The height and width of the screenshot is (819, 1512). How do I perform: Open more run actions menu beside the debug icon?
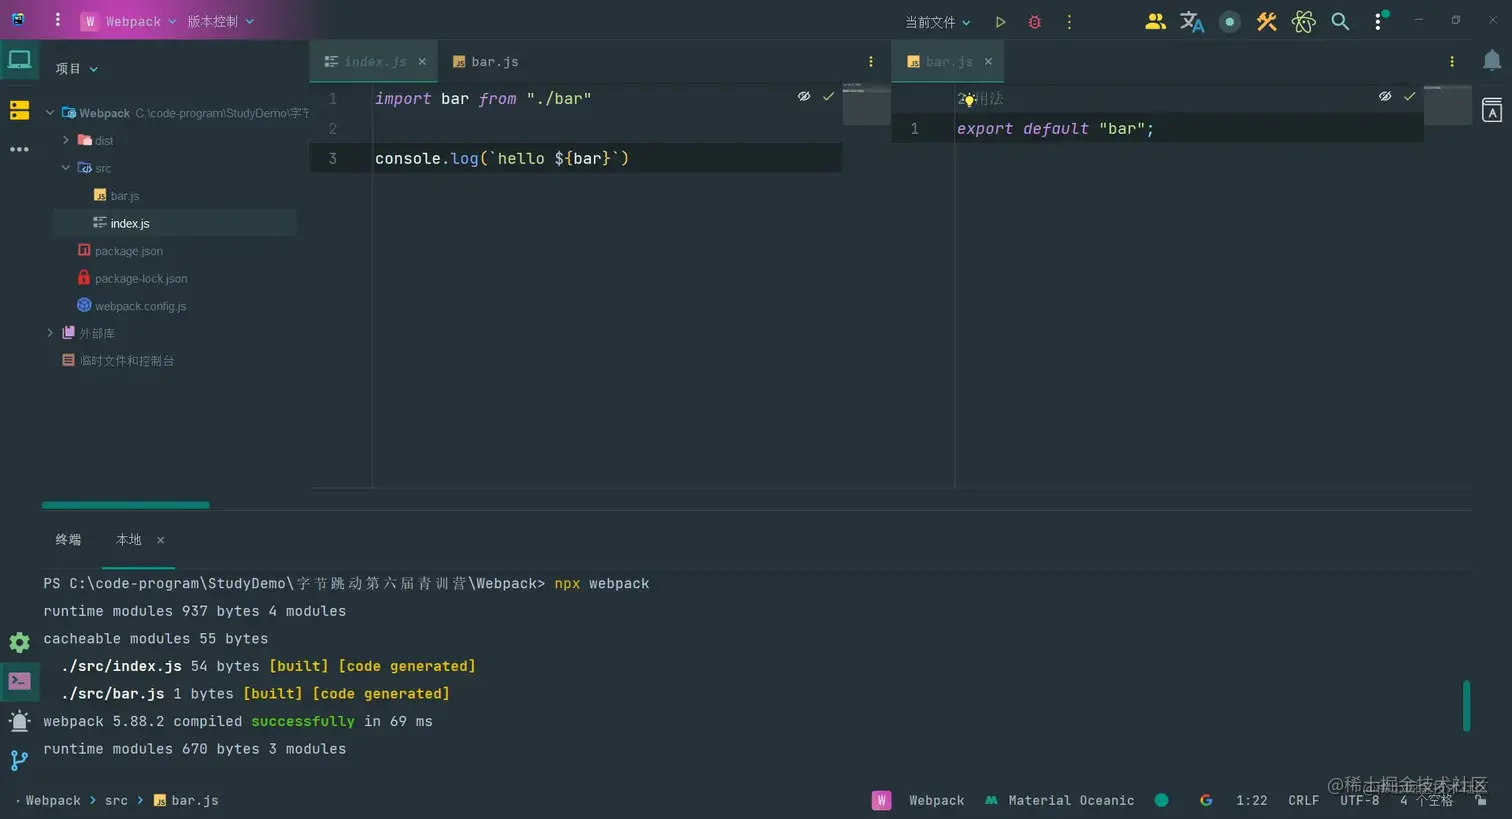point(1069,22)
